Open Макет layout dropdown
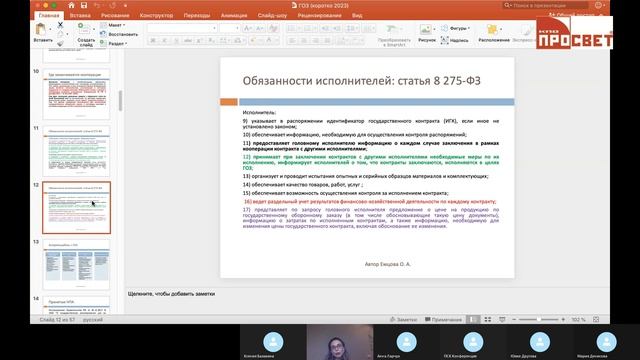Image resolution: width=640 pixels, height=360 pixels. pos(113,25)
